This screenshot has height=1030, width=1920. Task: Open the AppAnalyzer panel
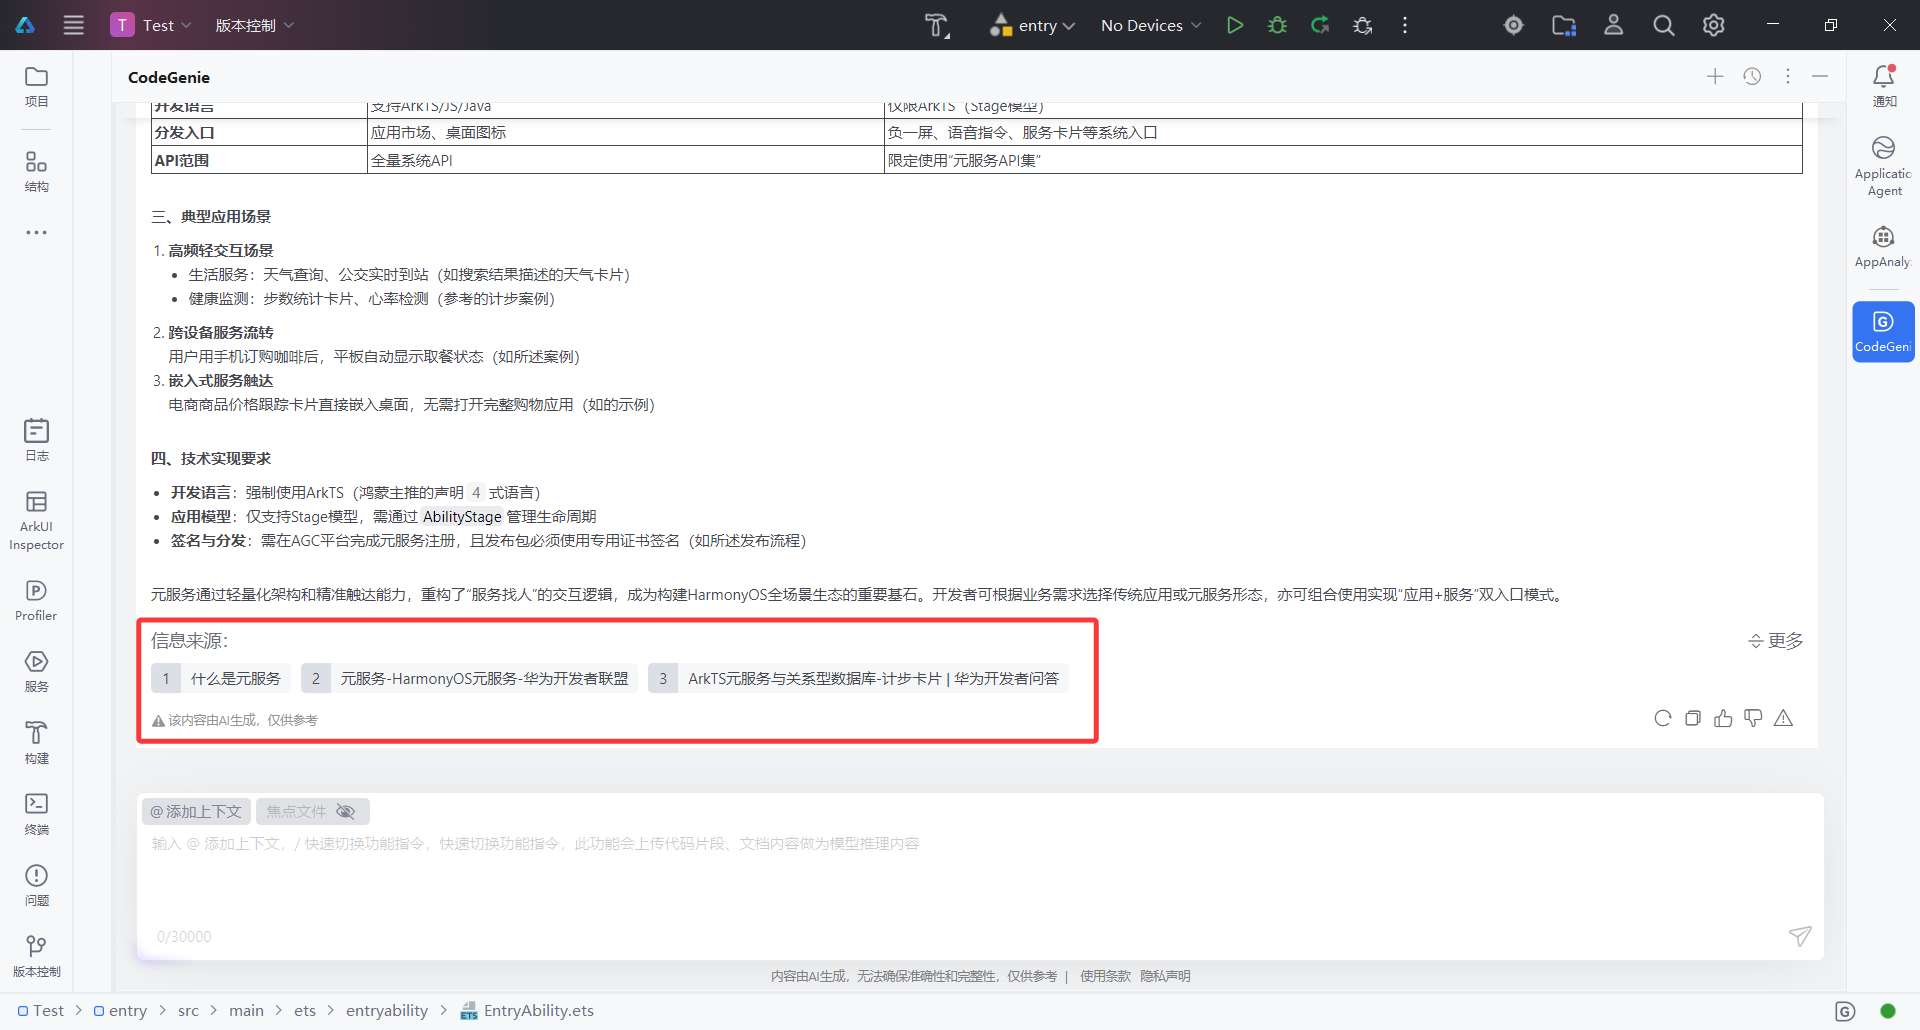point(1884,247)
